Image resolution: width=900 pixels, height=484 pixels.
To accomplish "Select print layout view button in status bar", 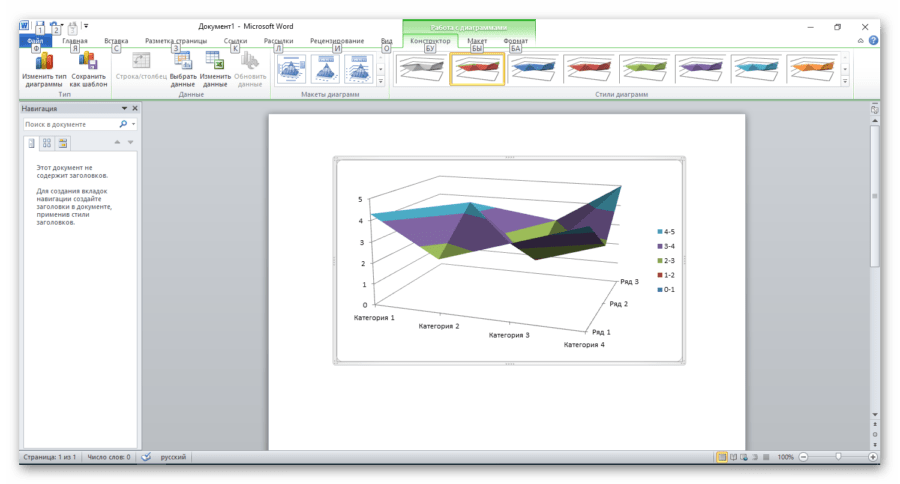I will click(721, 457).
